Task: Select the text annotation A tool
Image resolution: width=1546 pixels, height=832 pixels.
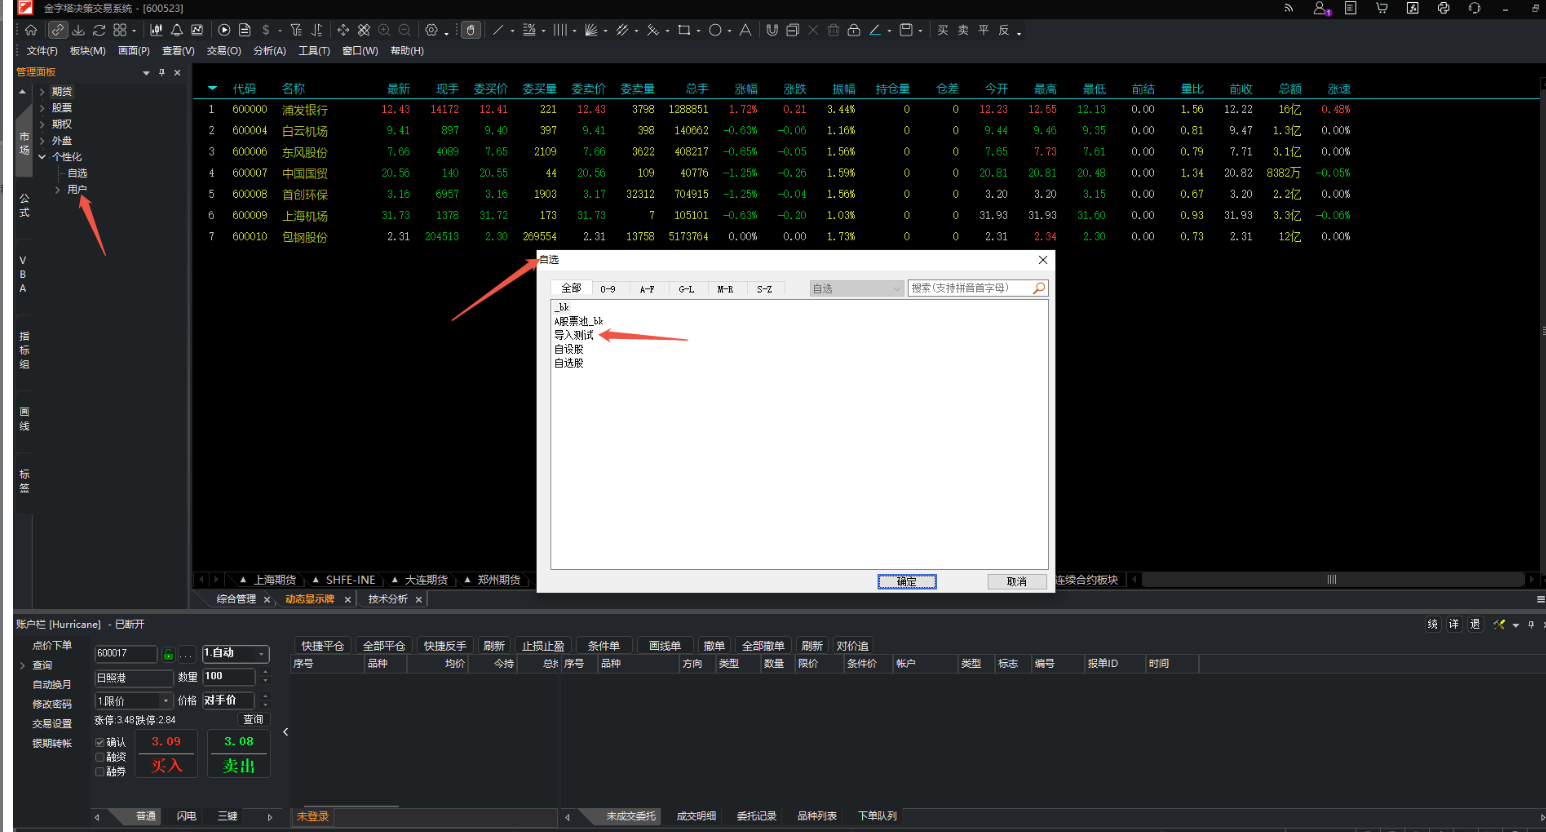Action: tap(745, 30)
